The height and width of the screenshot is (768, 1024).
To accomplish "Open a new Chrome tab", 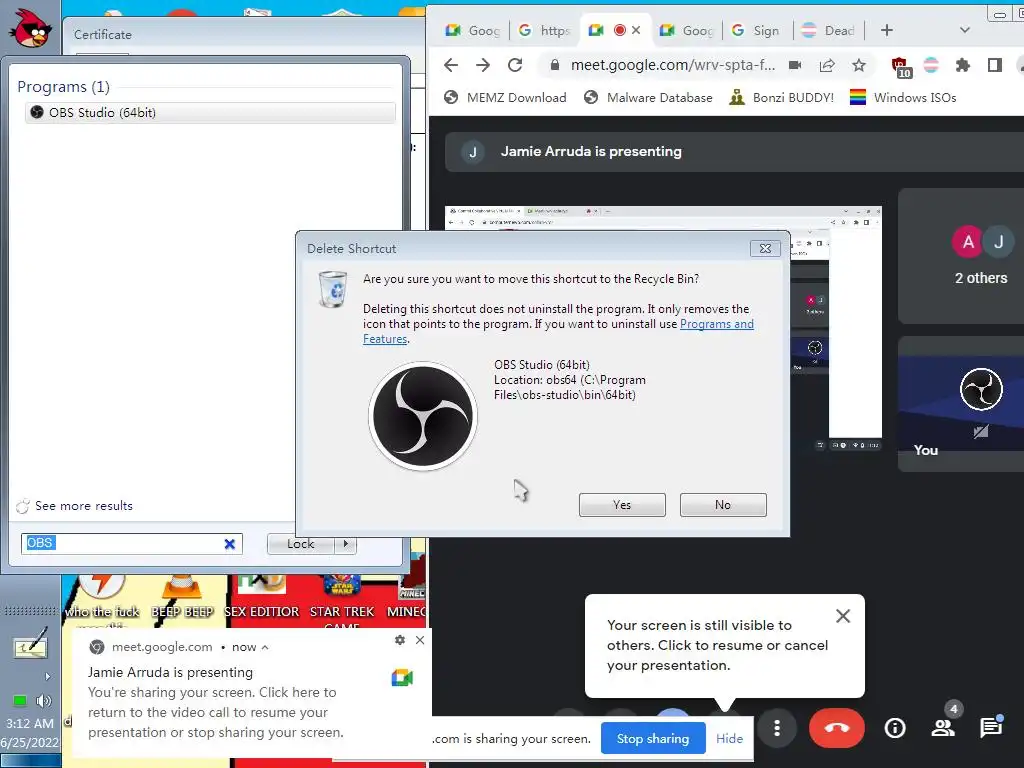I will pos(886,30).
